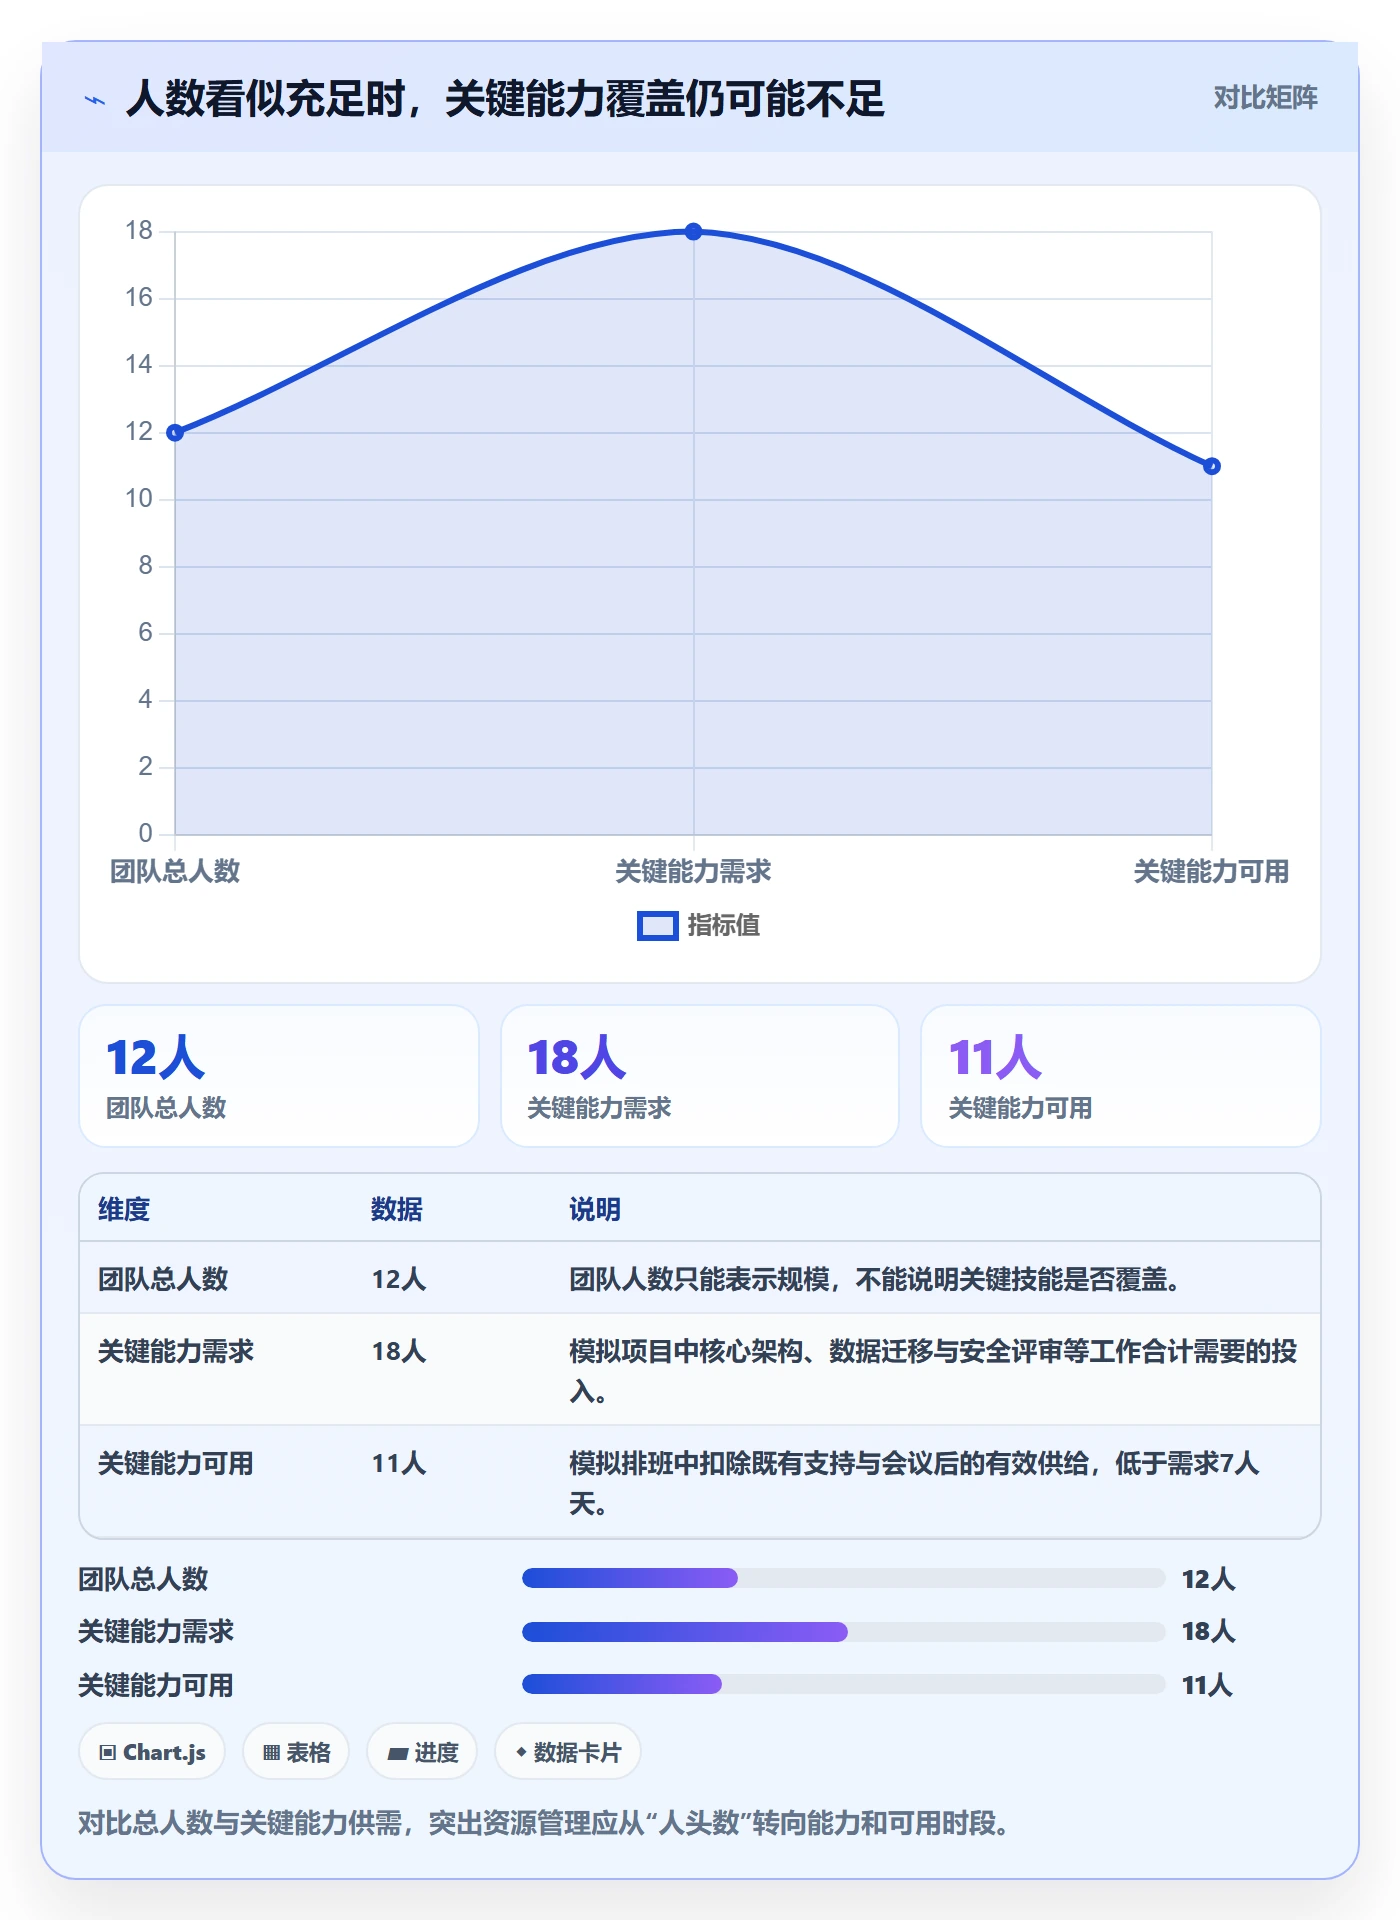The image size is (1400, 1920).
Task: Select the 团队总人数 data point on chart
Action: coord(175,433)
